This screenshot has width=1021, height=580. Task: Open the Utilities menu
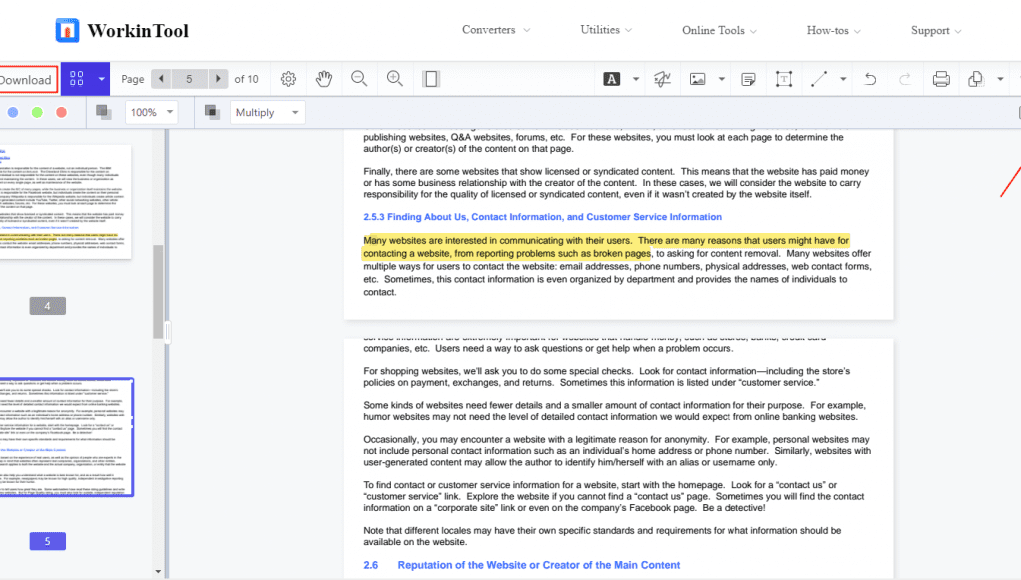tap(606, 30)
